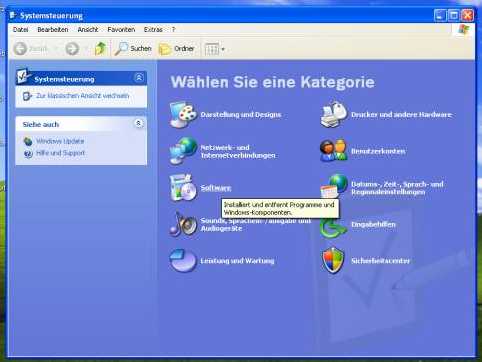482x362 pixels.
Task: Click Netzwerk- und Internetverbindungen link text
Action: pos(238,151)
